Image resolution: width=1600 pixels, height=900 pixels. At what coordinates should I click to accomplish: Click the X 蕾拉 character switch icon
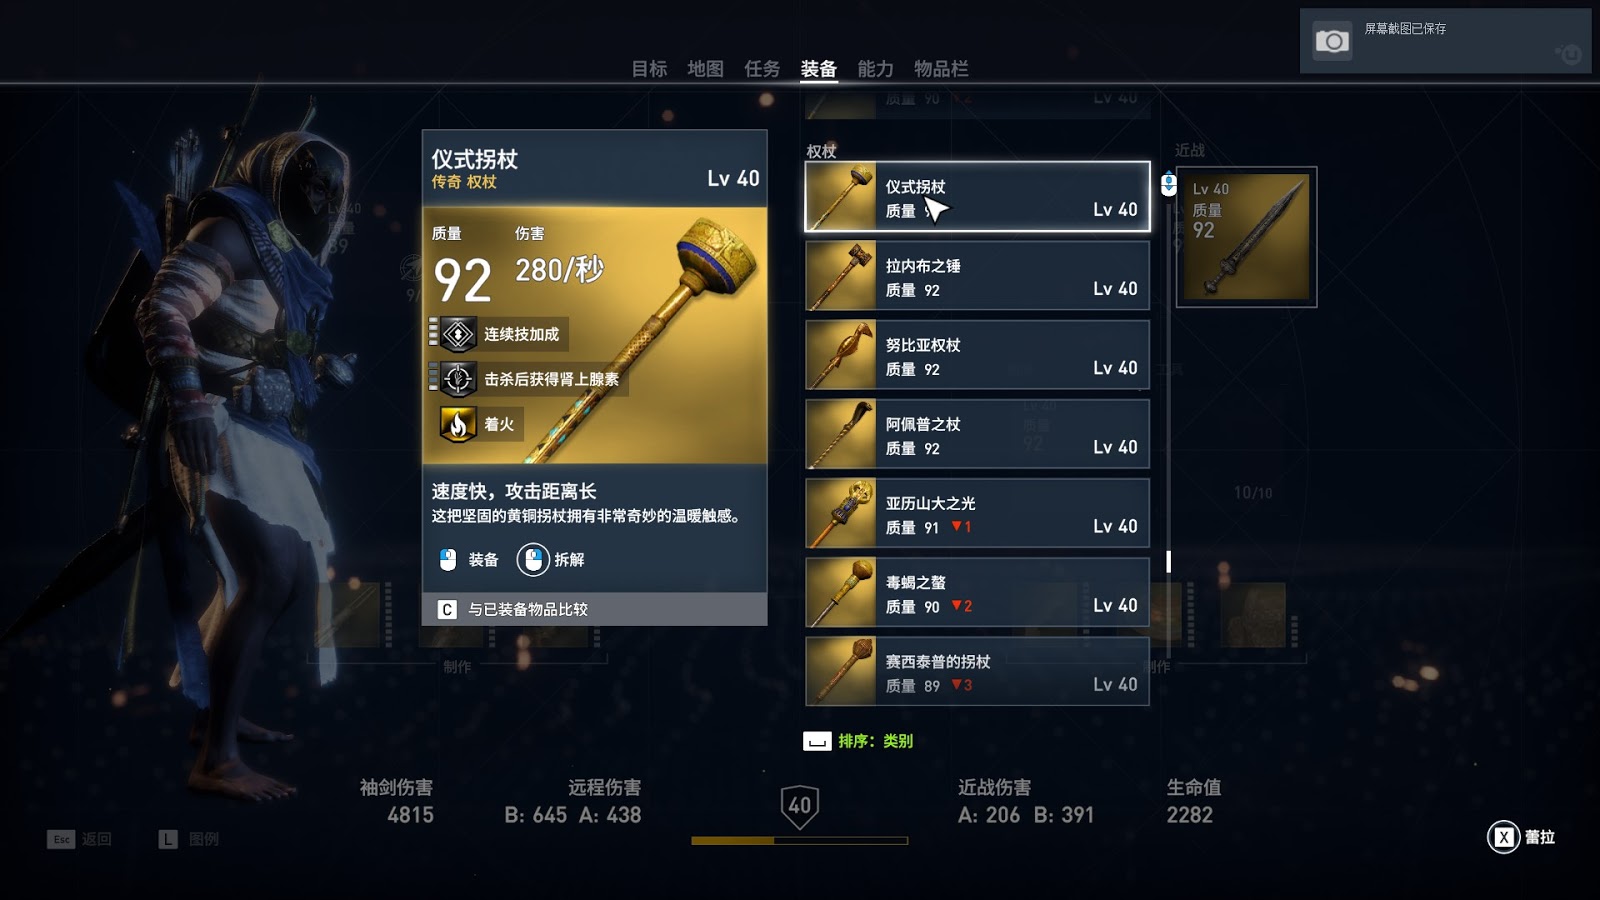1504,837
